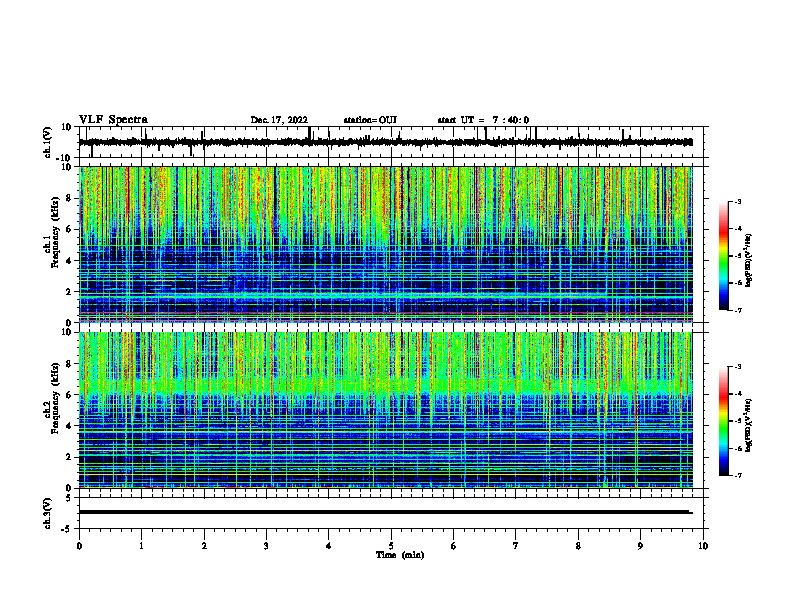This screenshot has width=792, height=612.
Task: Click the "-3" label on ch.2 colorbar
Action: coord(737,367)
